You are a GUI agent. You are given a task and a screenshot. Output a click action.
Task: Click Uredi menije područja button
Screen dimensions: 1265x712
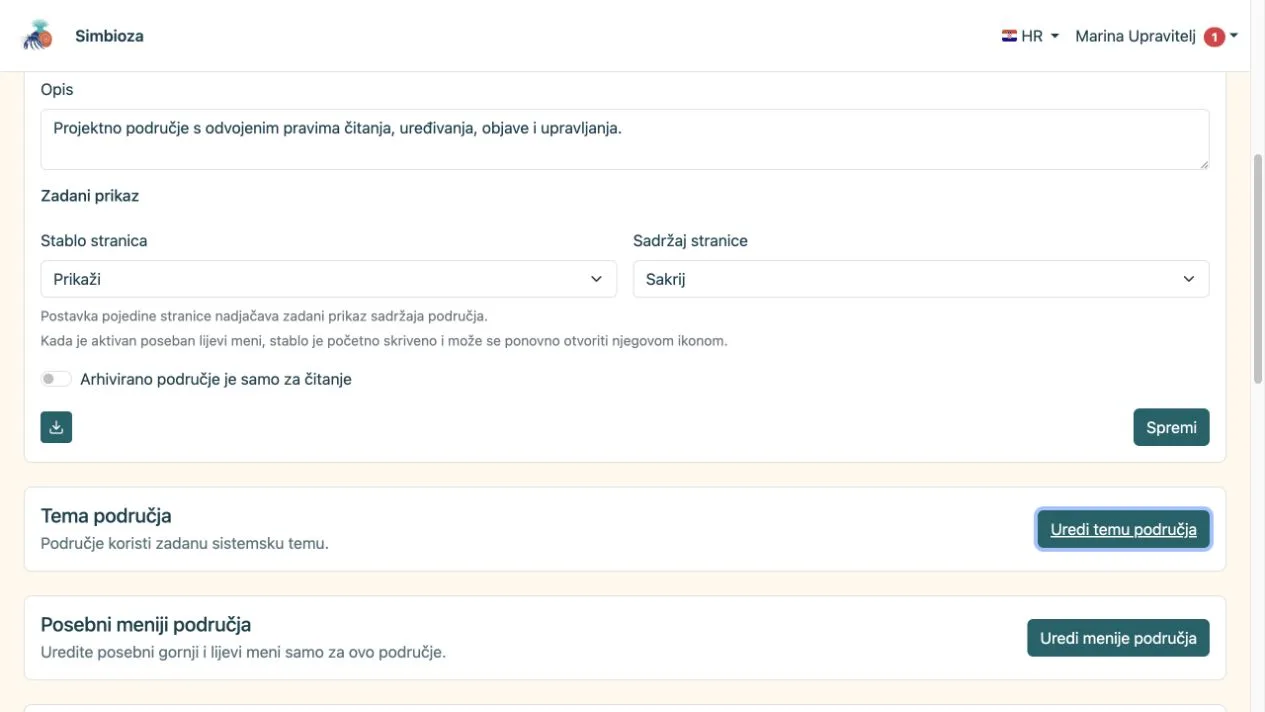(x=1118, y=638)
